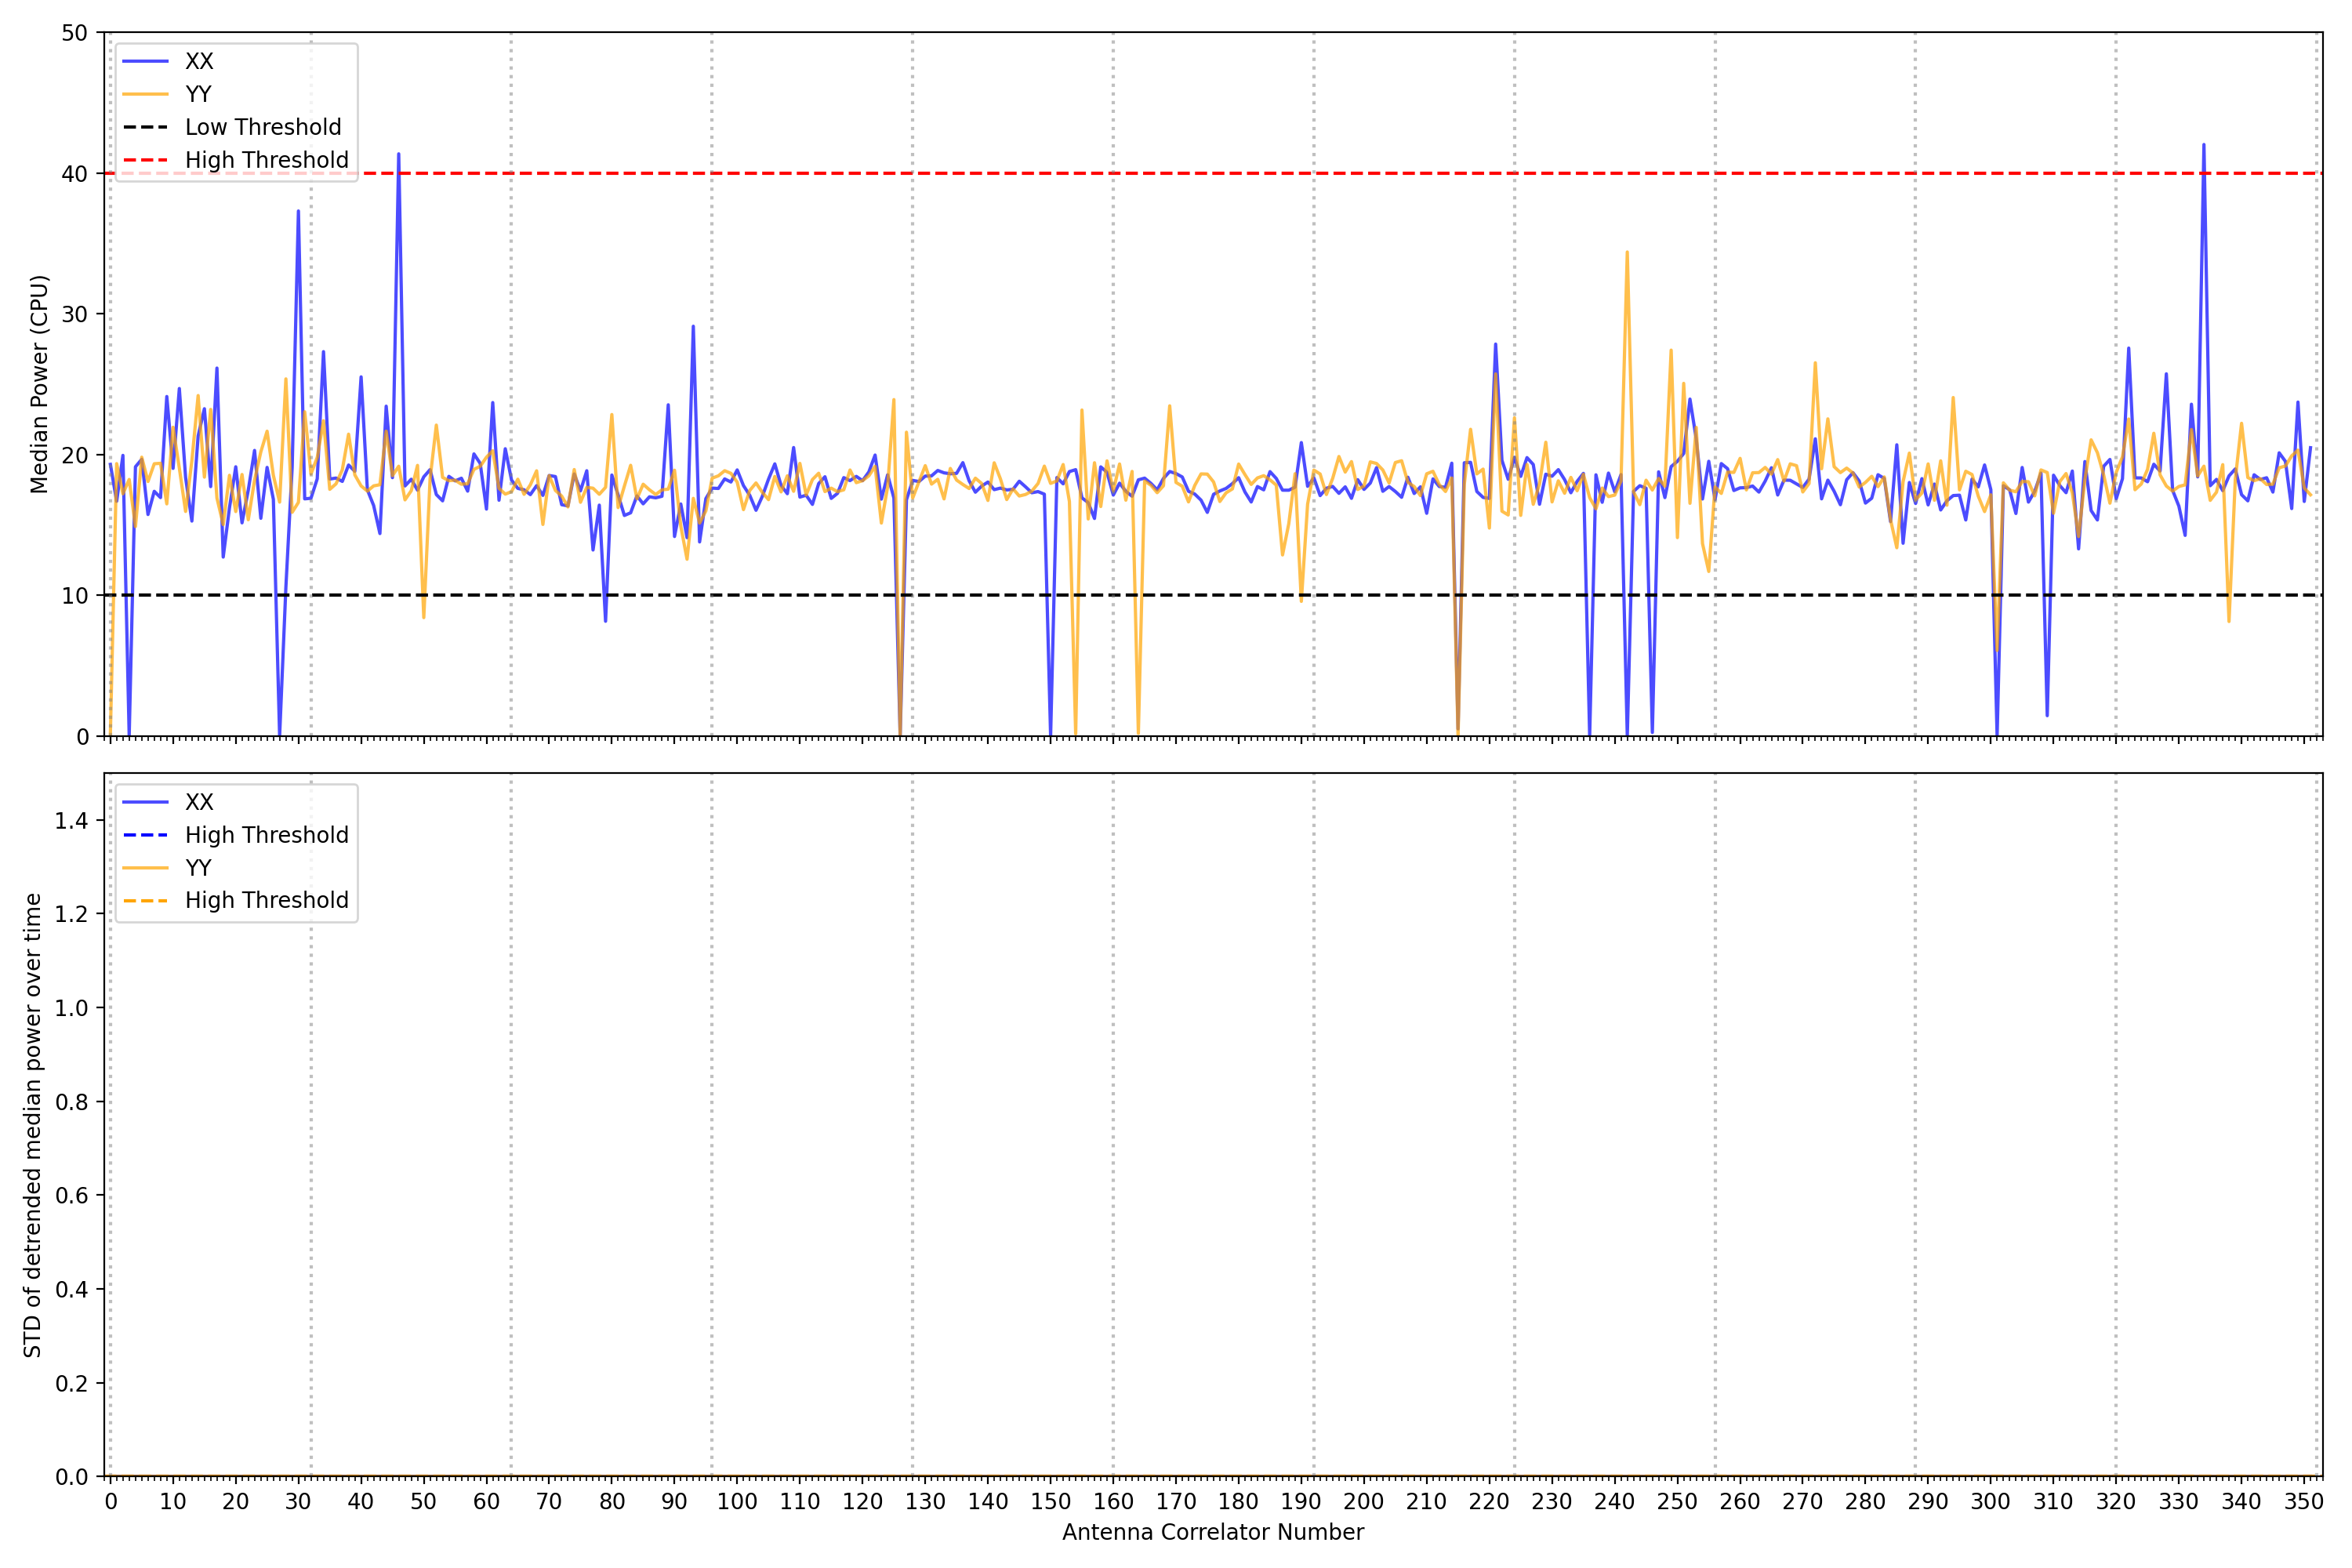Click the y-axis tick label 1.4 in bottom plot
This screenshot has height=1568, width=2352.
click(71, 821)
